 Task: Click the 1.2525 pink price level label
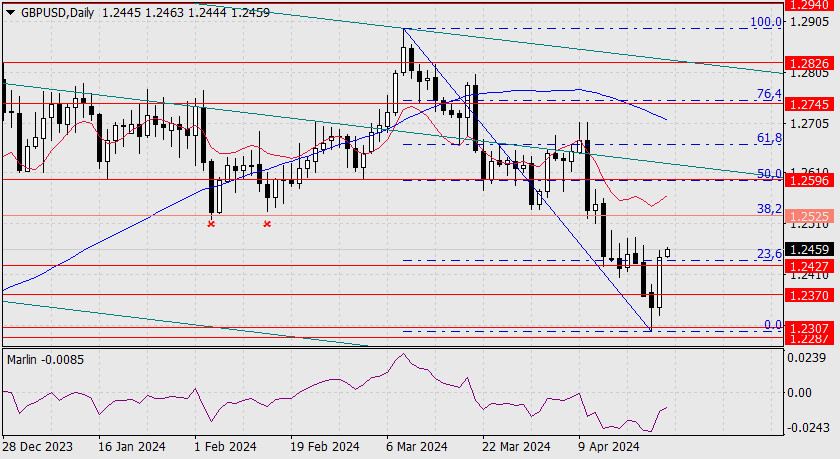pyautogui.click(x=809, y=216)
